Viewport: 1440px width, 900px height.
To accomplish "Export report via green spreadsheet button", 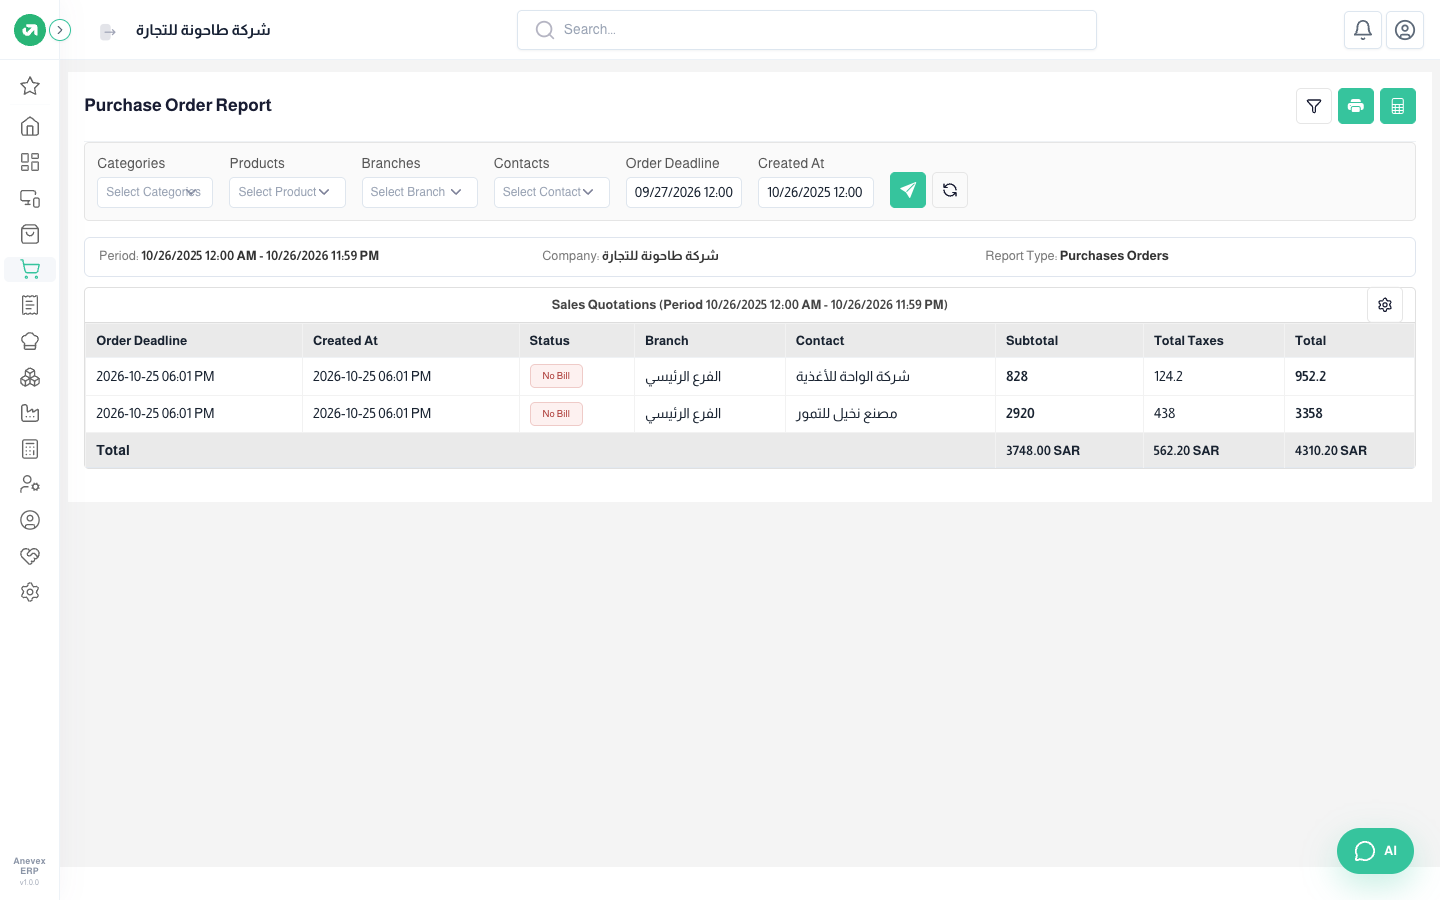I will pos(1398,106).
